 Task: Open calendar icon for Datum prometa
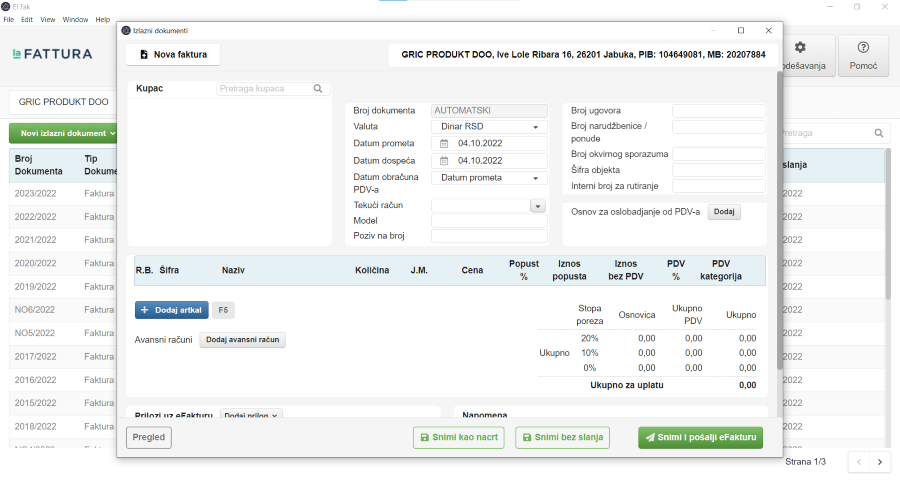click(x=444, y=144)
